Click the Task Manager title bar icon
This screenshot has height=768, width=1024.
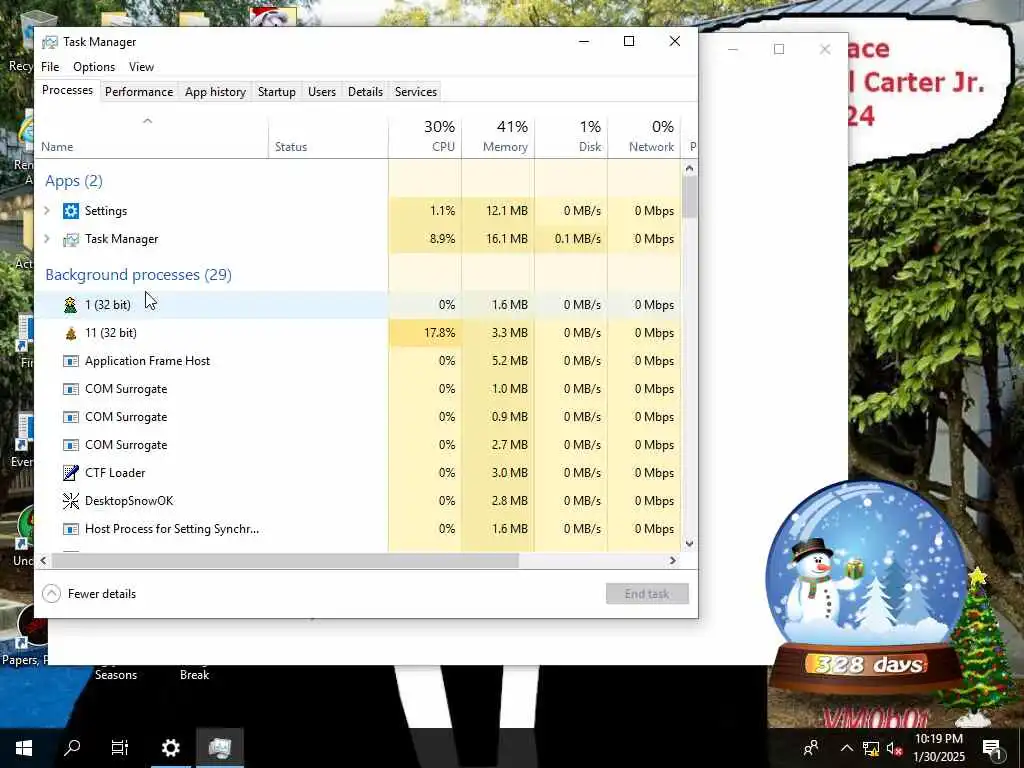50,42
